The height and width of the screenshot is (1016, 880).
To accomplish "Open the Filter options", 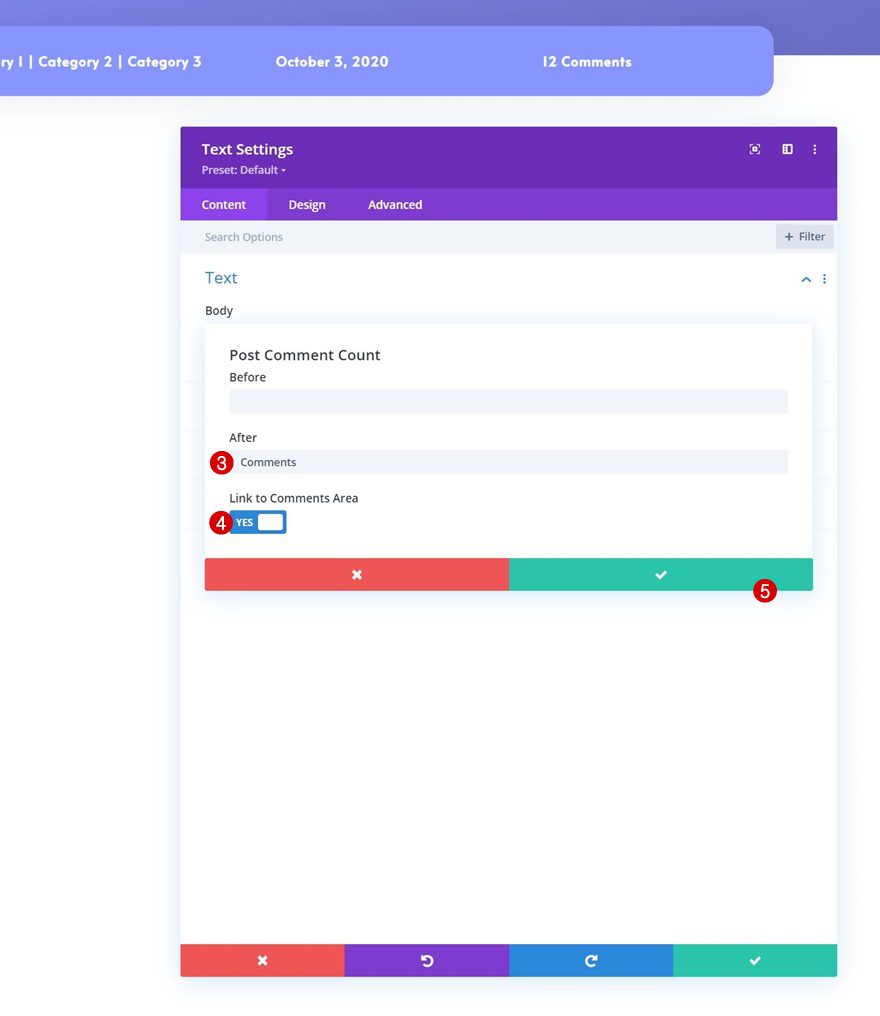I will 804,236.
